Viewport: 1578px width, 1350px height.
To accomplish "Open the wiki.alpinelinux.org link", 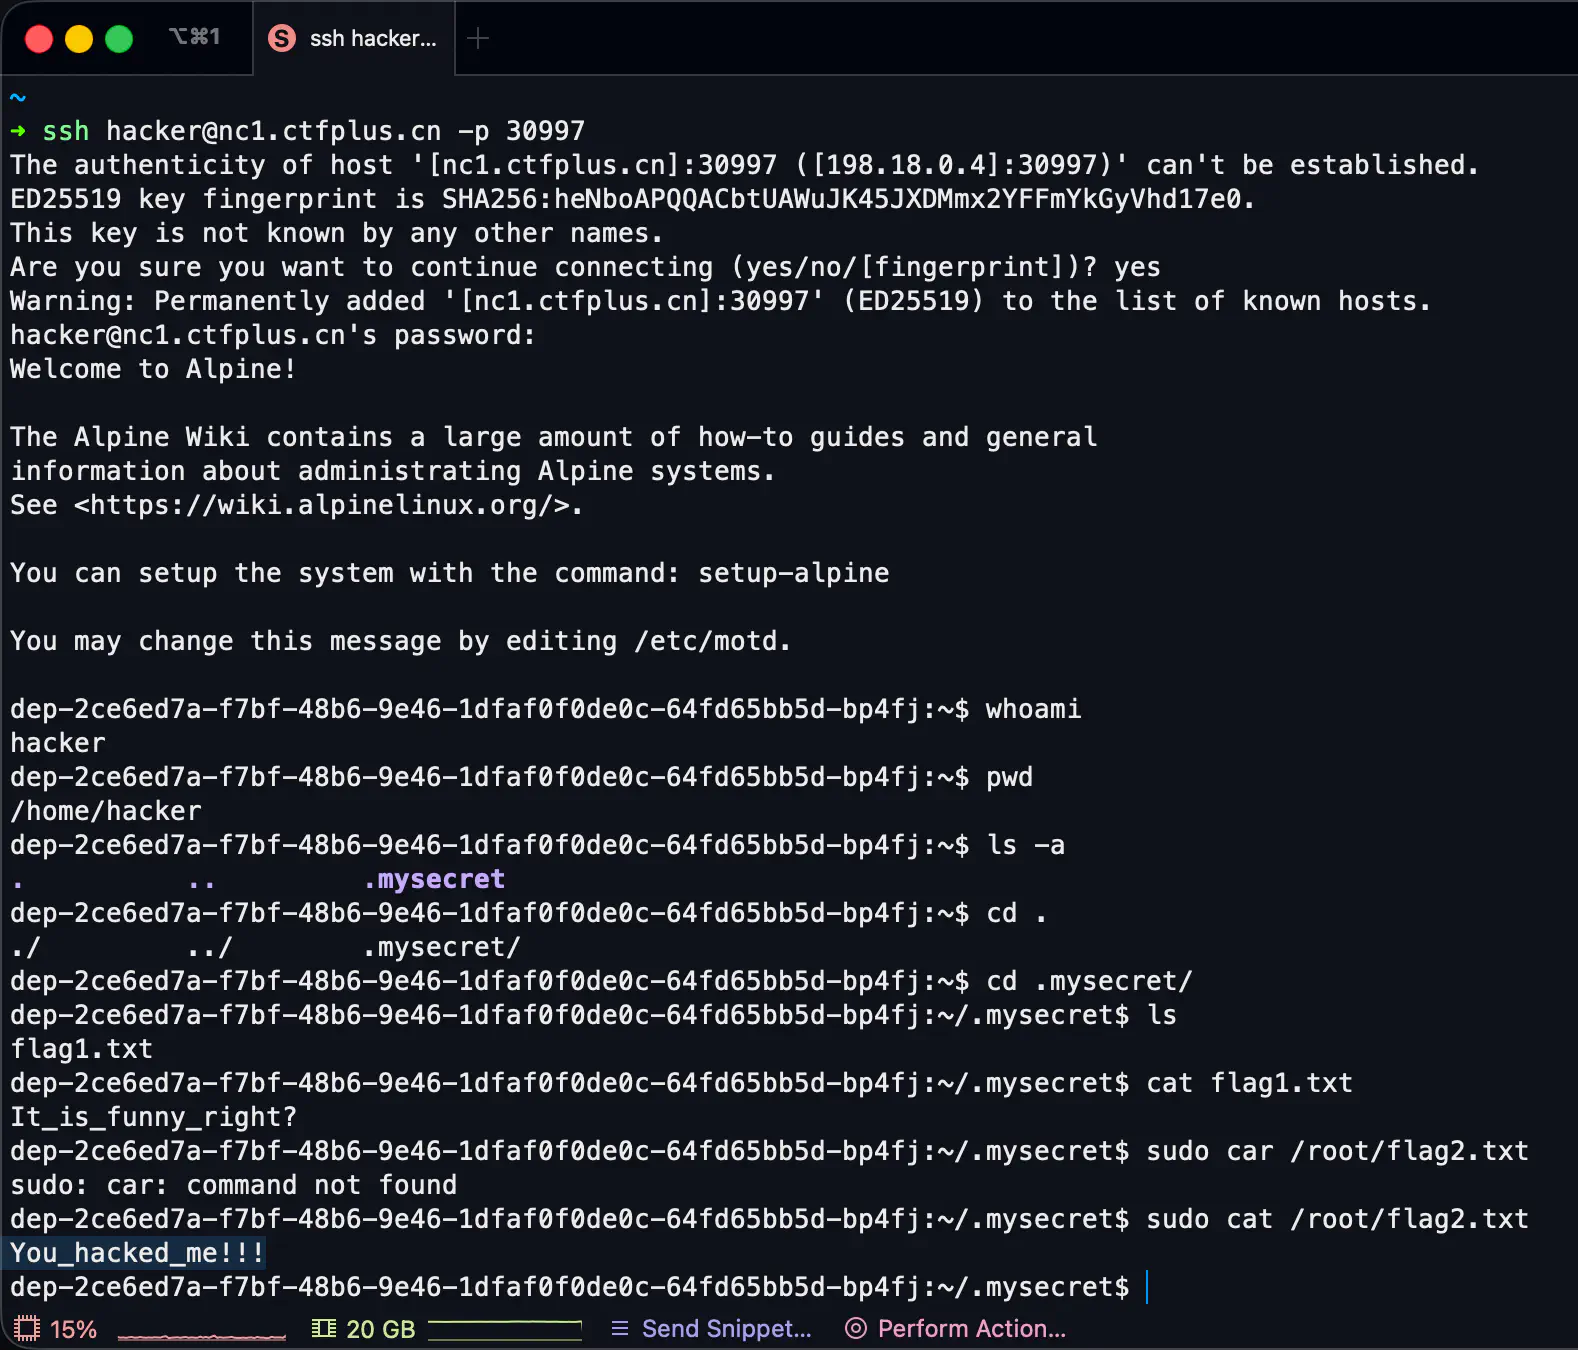I will coord(328,505).
